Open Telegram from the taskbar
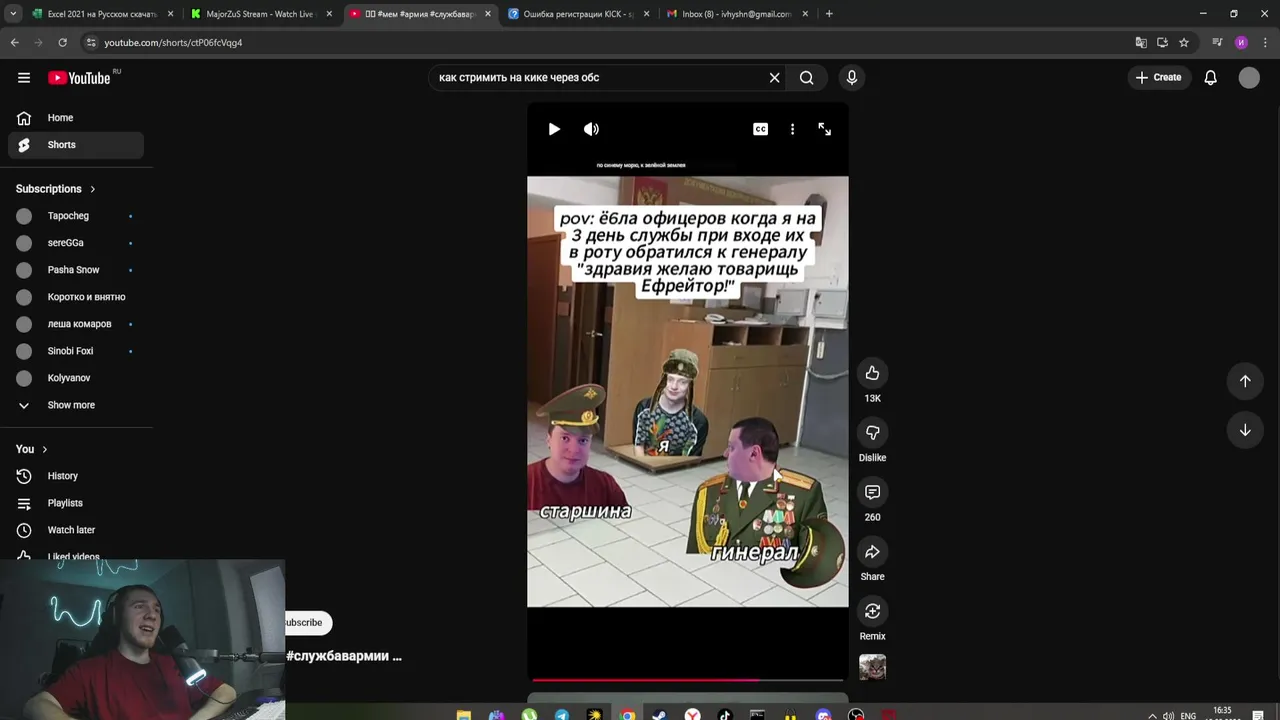The height and width of the screenshot is (720, 1280). [x=562, y=715]
